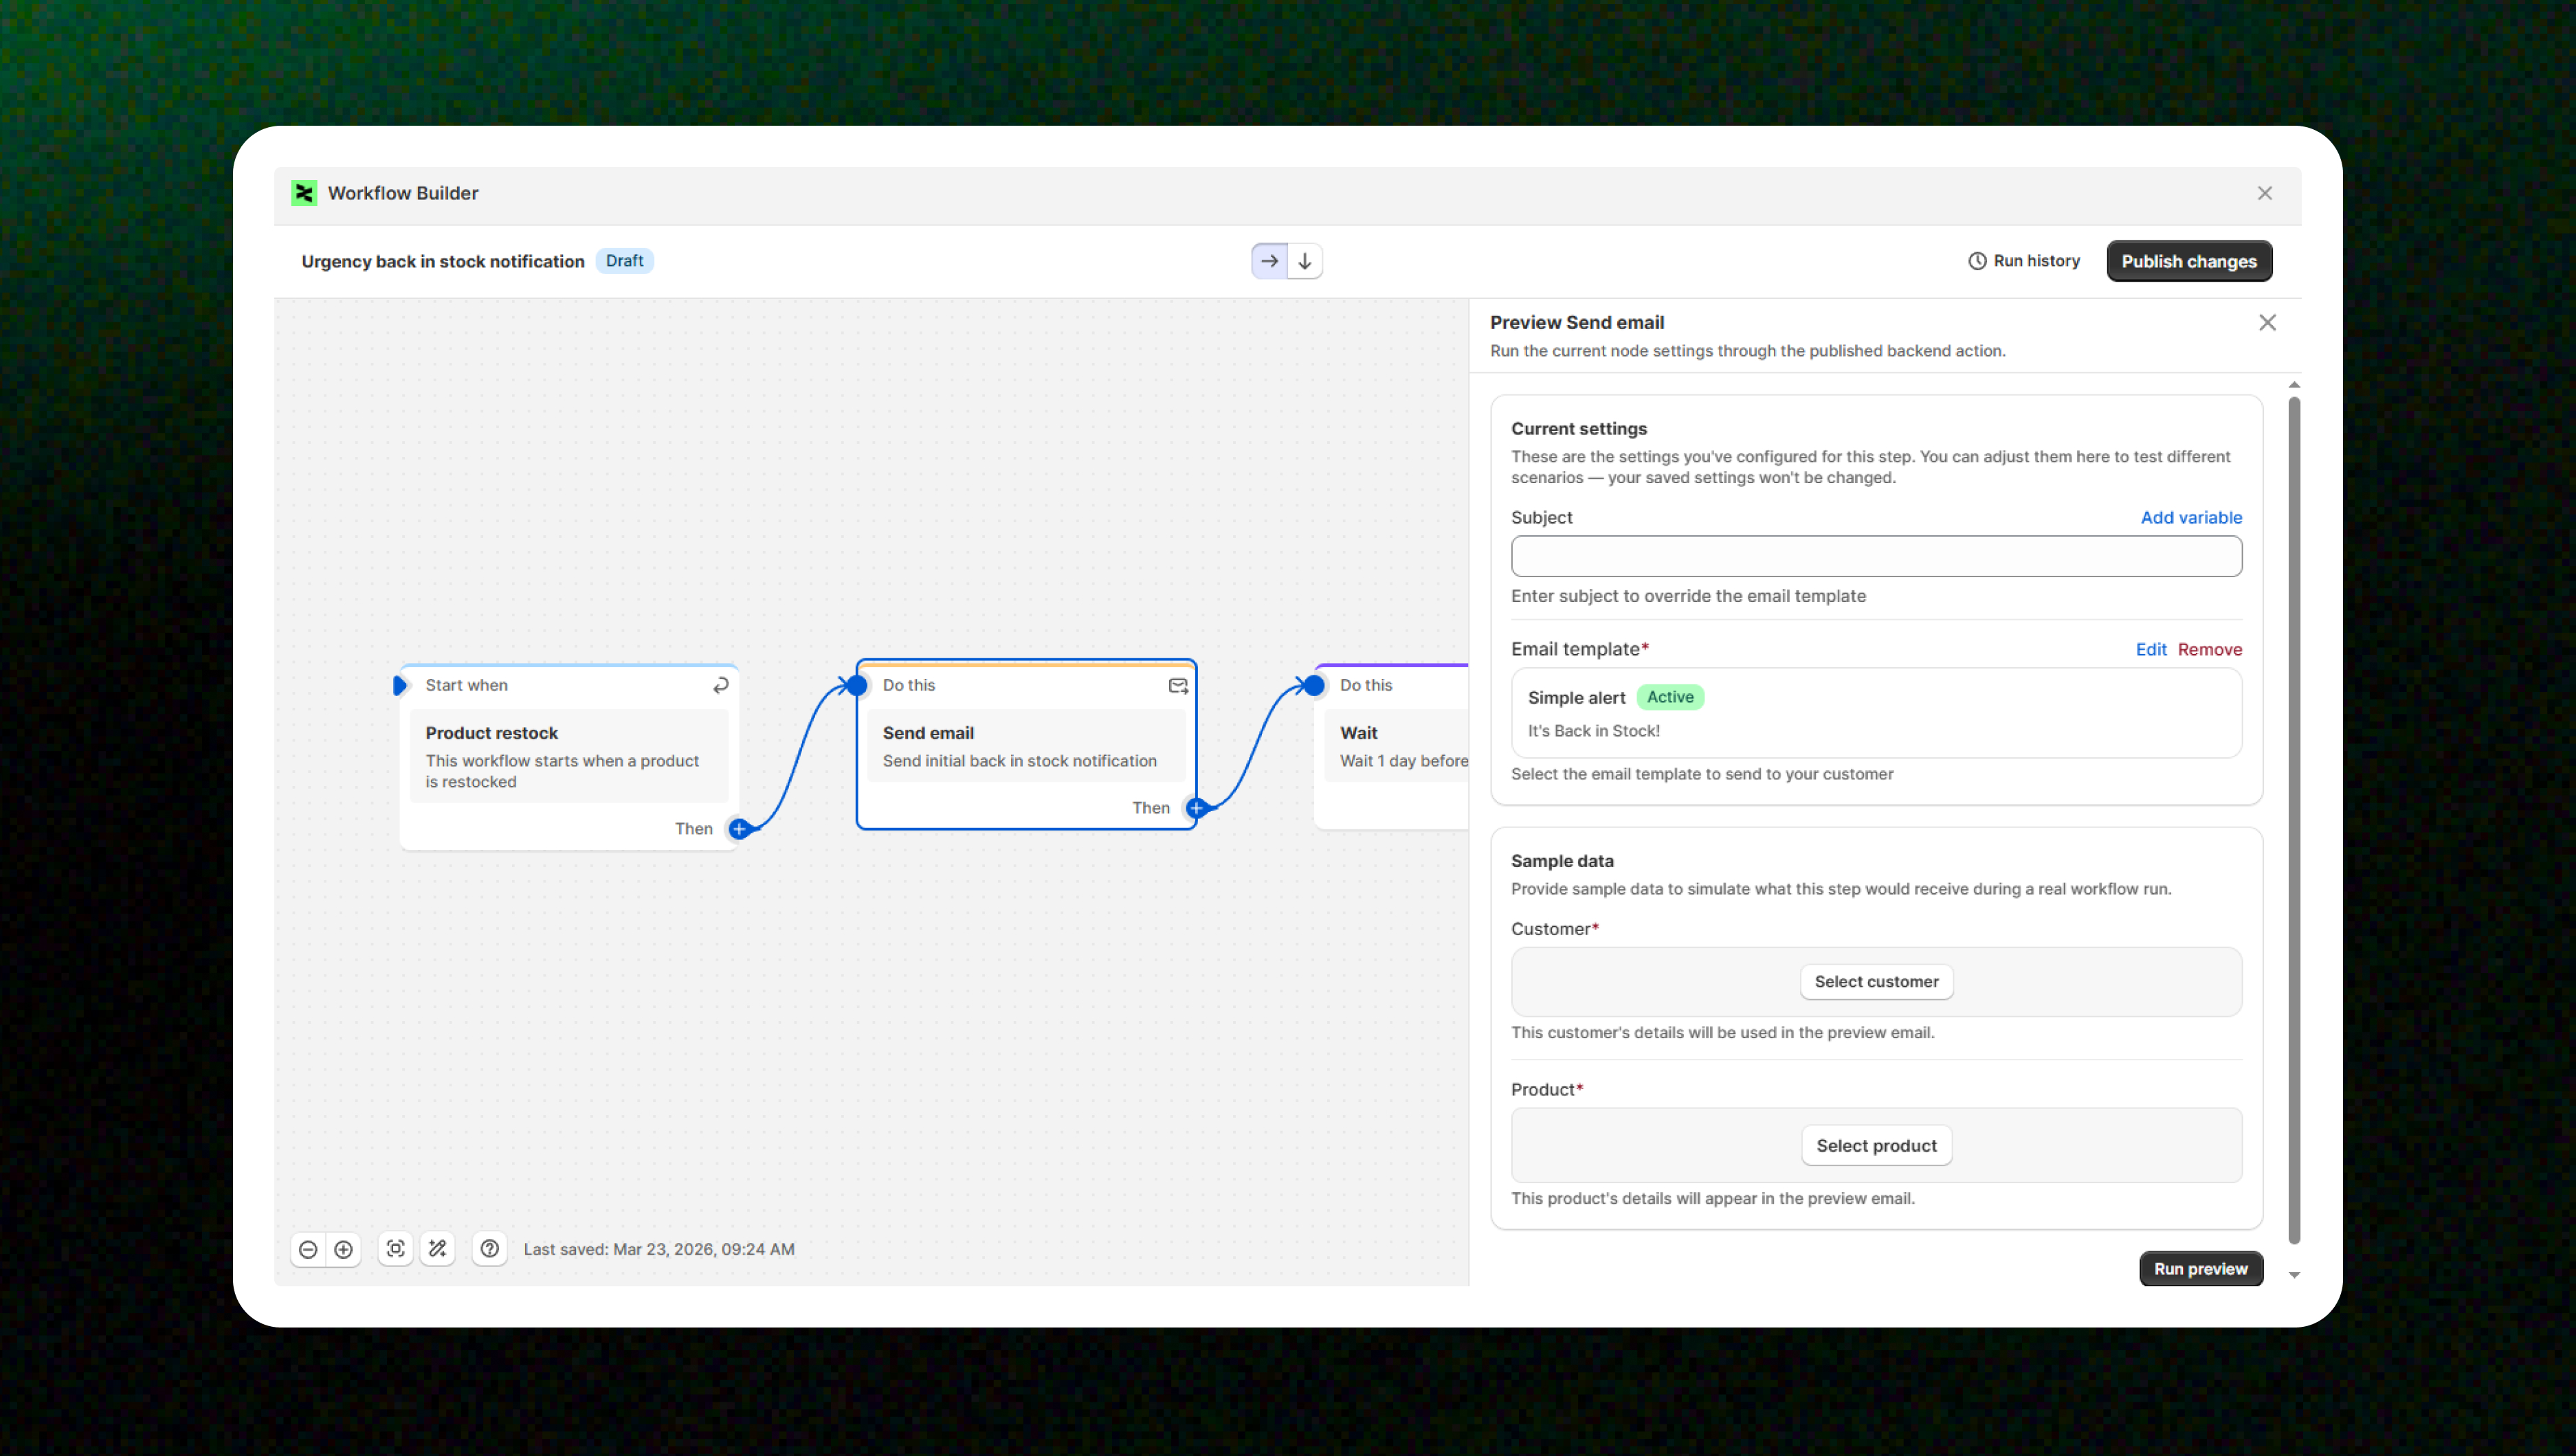Click Edit link for Email template
This screenshot has width=2576, height=1456.
(2150, 649)
